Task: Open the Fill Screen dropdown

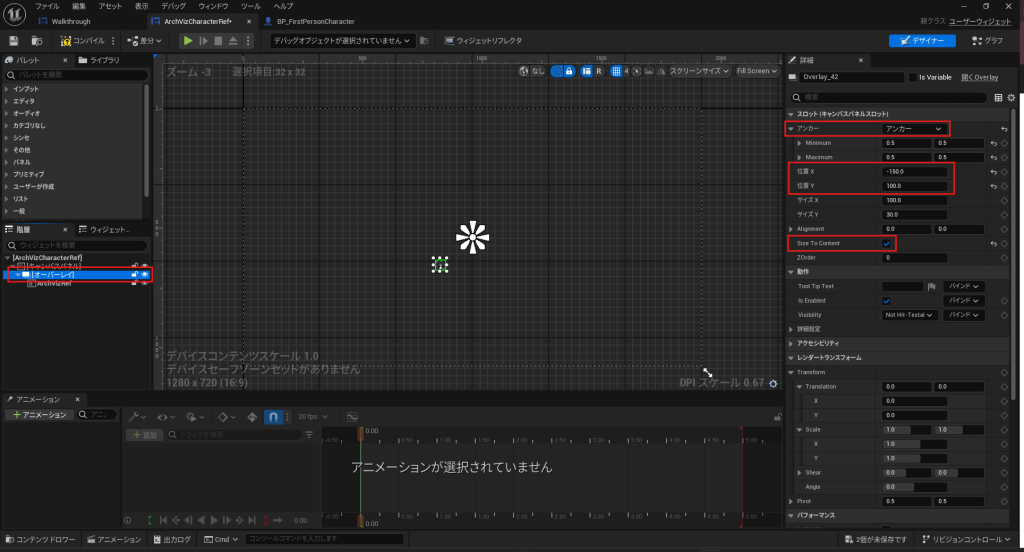Action: click(x=755, y=71)
